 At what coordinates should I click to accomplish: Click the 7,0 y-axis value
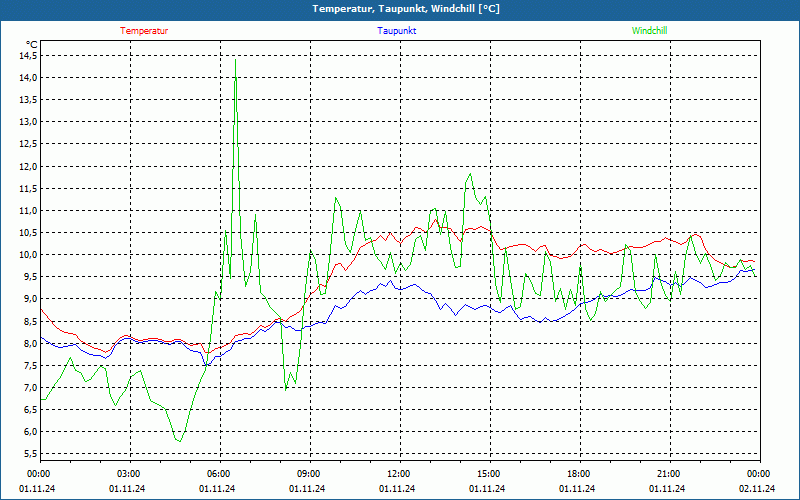(x=31, y=388)
